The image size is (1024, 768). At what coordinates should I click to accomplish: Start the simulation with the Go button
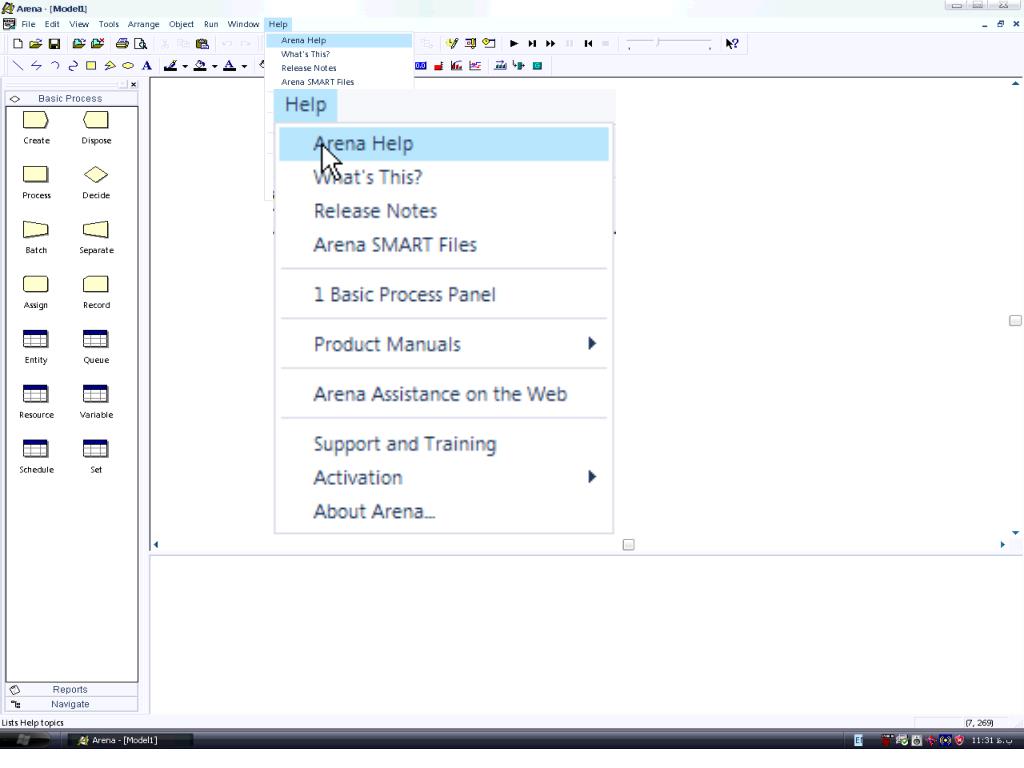(513, 44)
